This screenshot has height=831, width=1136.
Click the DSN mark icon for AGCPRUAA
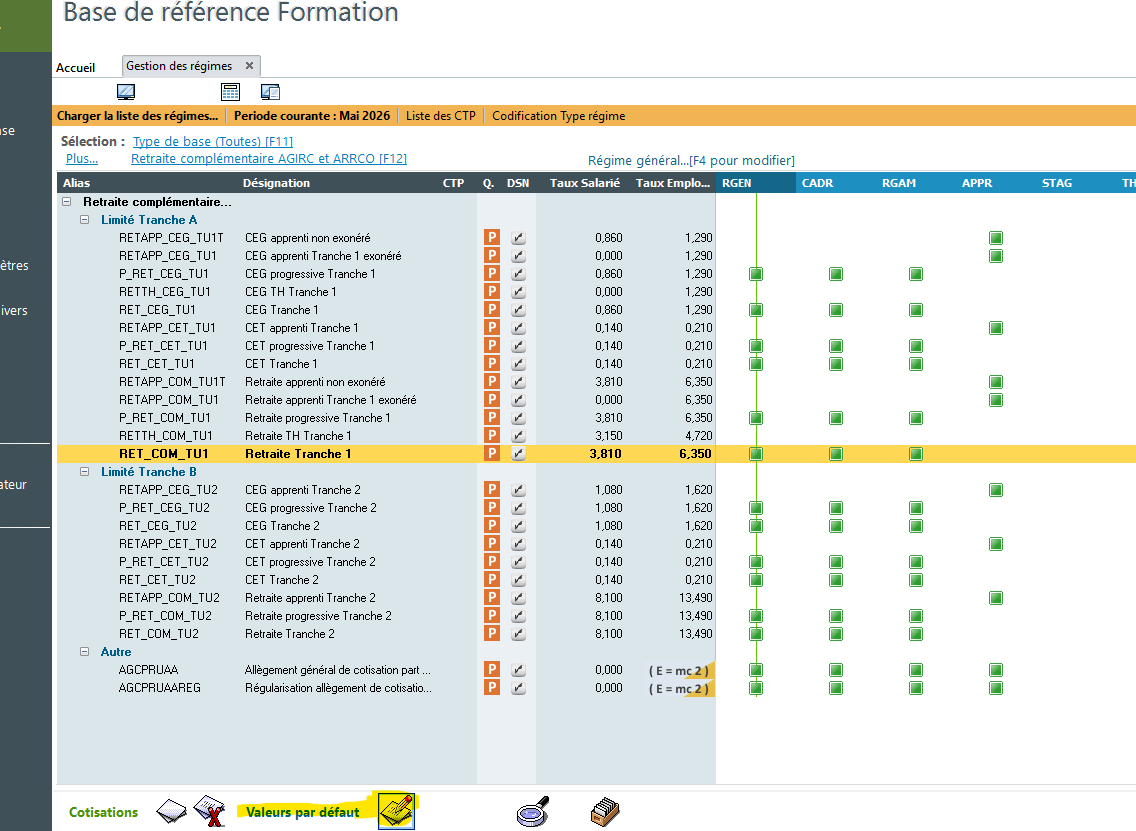(x=518, y=669)
